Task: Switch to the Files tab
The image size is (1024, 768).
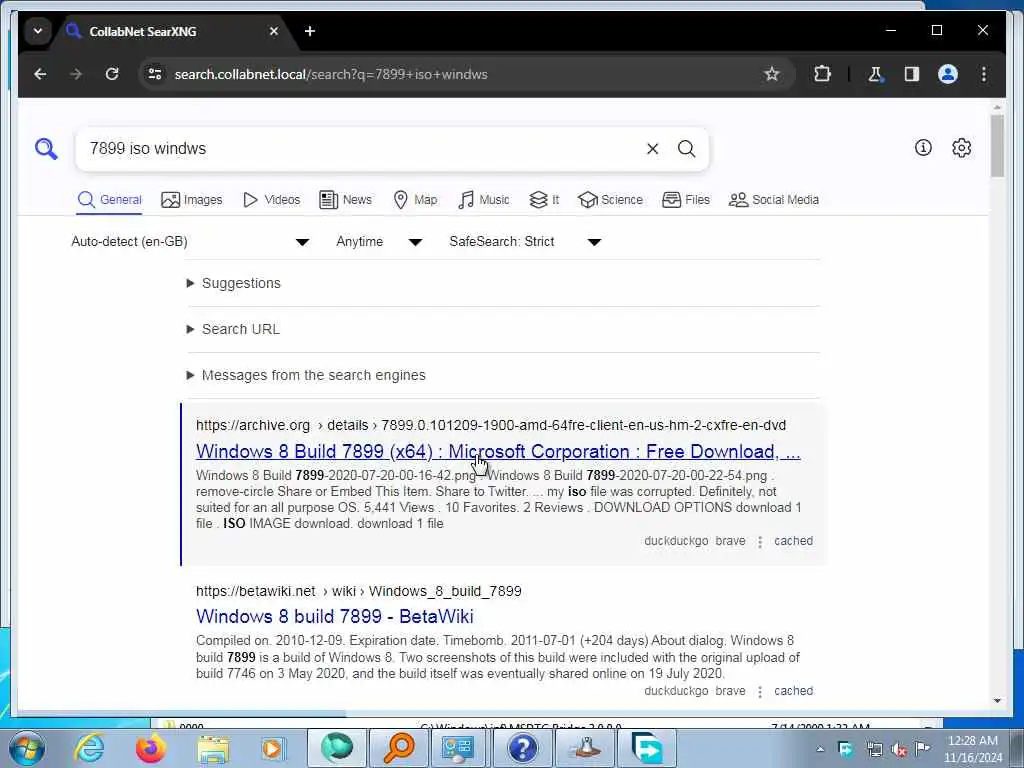Action: click(x=686, y=200)
